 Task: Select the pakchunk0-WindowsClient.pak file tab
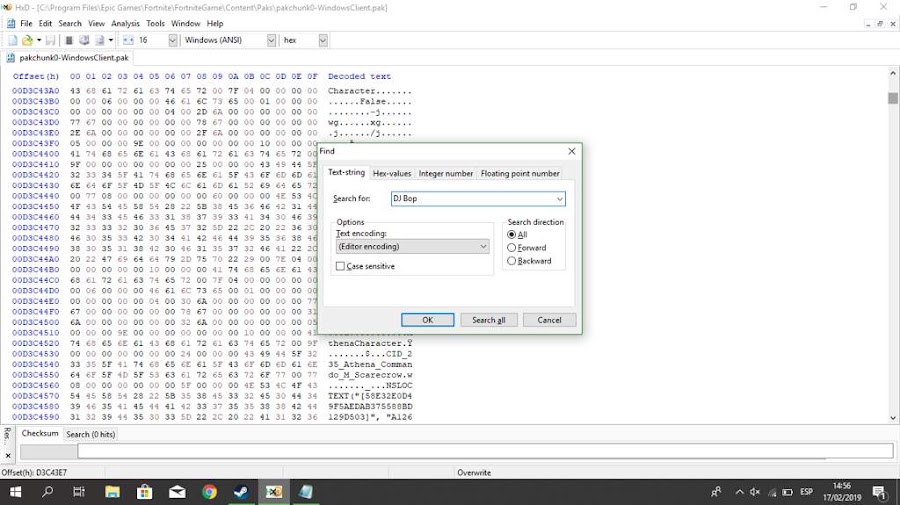(x=68, y=58)
